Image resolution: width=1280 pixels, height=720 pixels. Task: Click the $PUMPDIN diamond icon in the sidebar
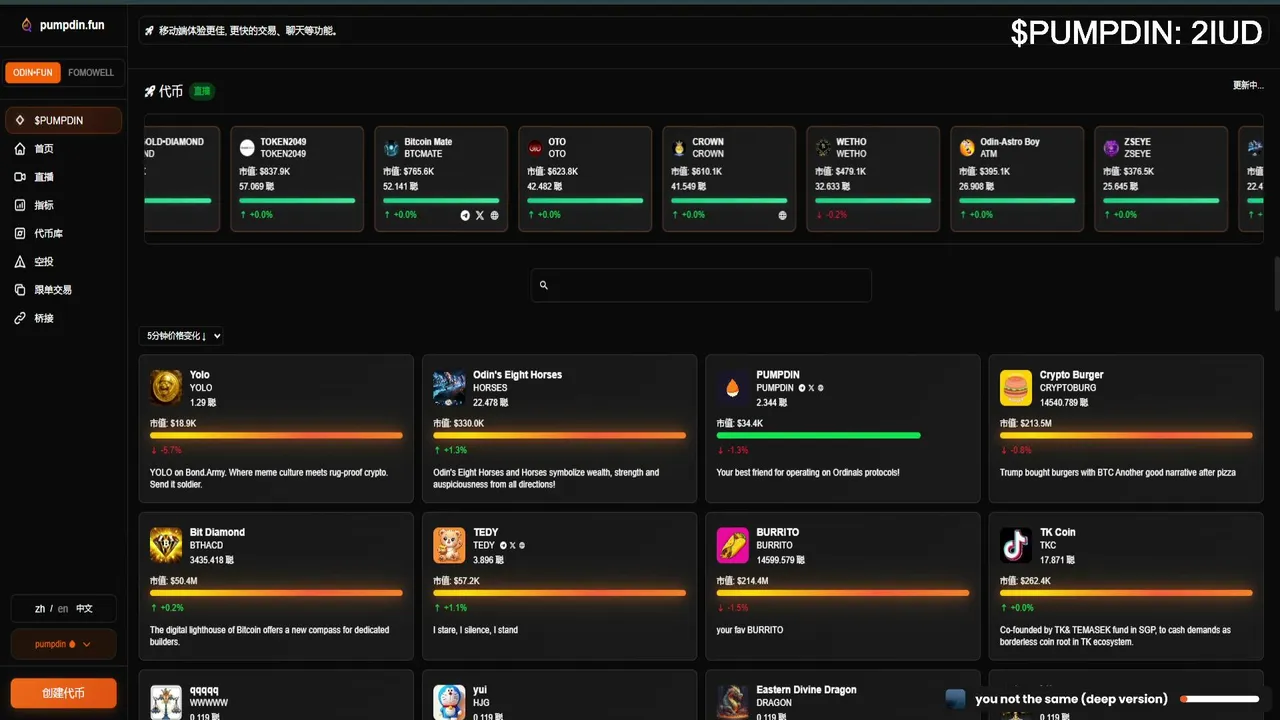tap(20, 120)
